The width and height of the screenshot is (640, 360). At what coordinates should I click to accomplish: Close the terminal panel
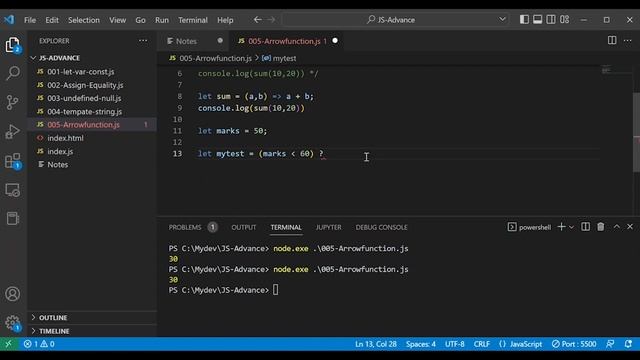(x=630, y=227)
